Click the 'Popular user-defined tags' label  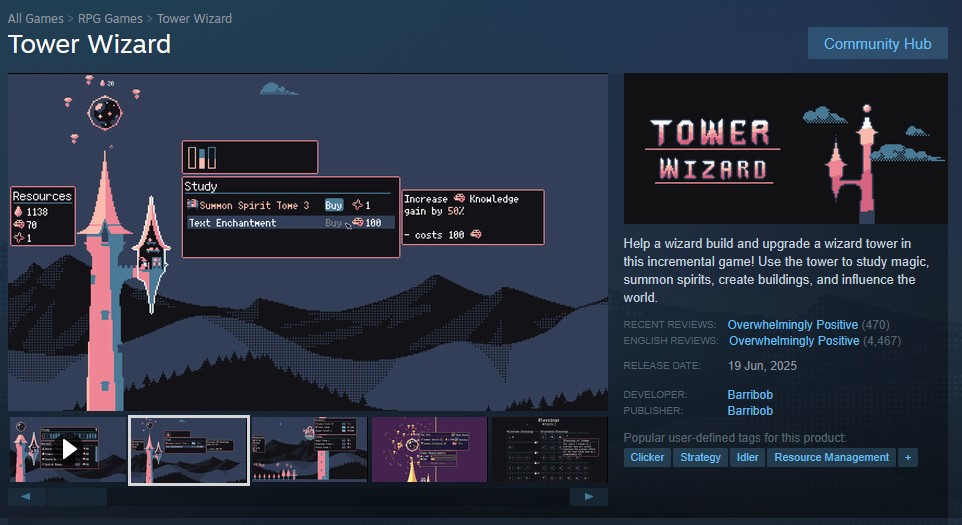click(734, 437)
